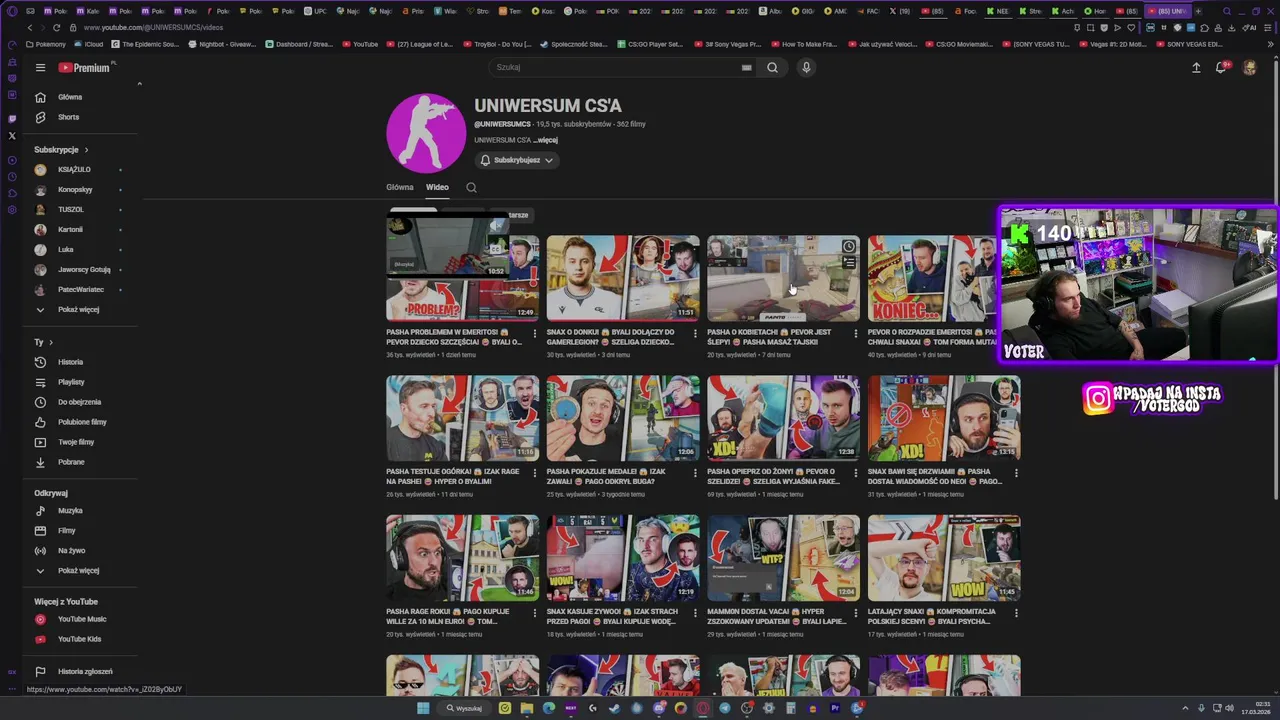The image size is (1280, 720).
Task: Add PASHA O KOBIETACH to the queue
Action: [x=848, y=263]
